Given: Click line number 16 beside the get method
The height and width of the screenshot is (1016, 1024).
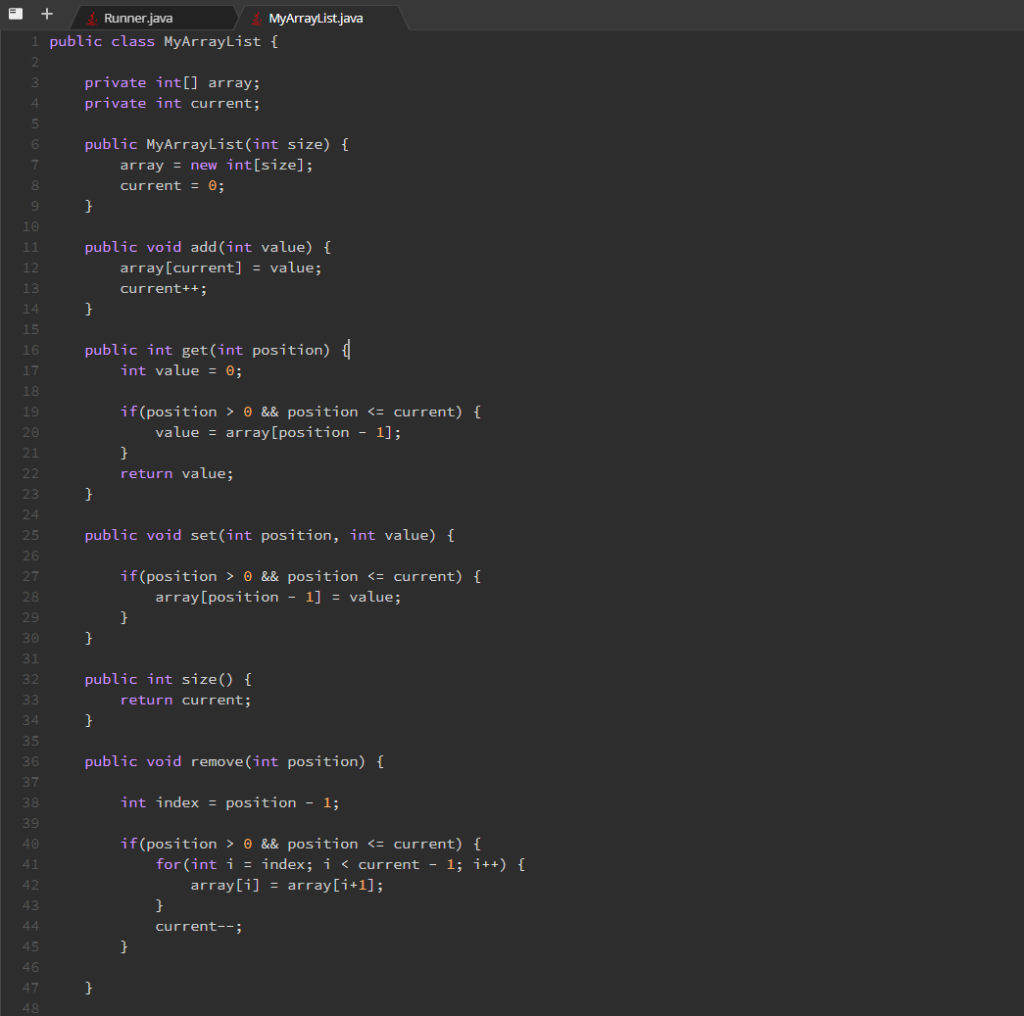Looking at the screenshot, I should pos(30,349).
